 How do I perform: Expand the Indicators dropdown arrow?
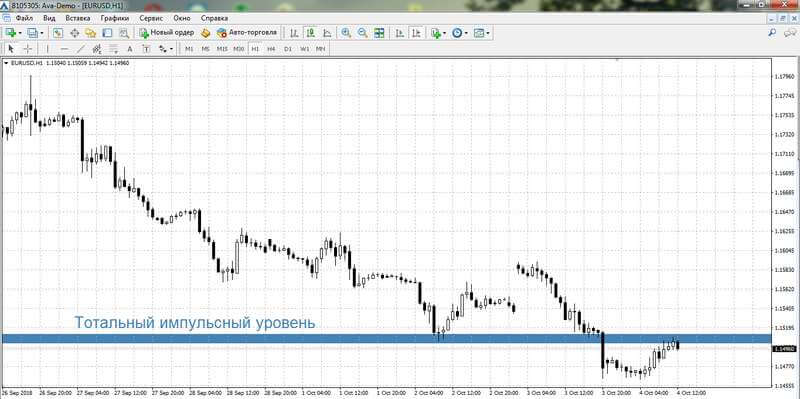point(444,33)
